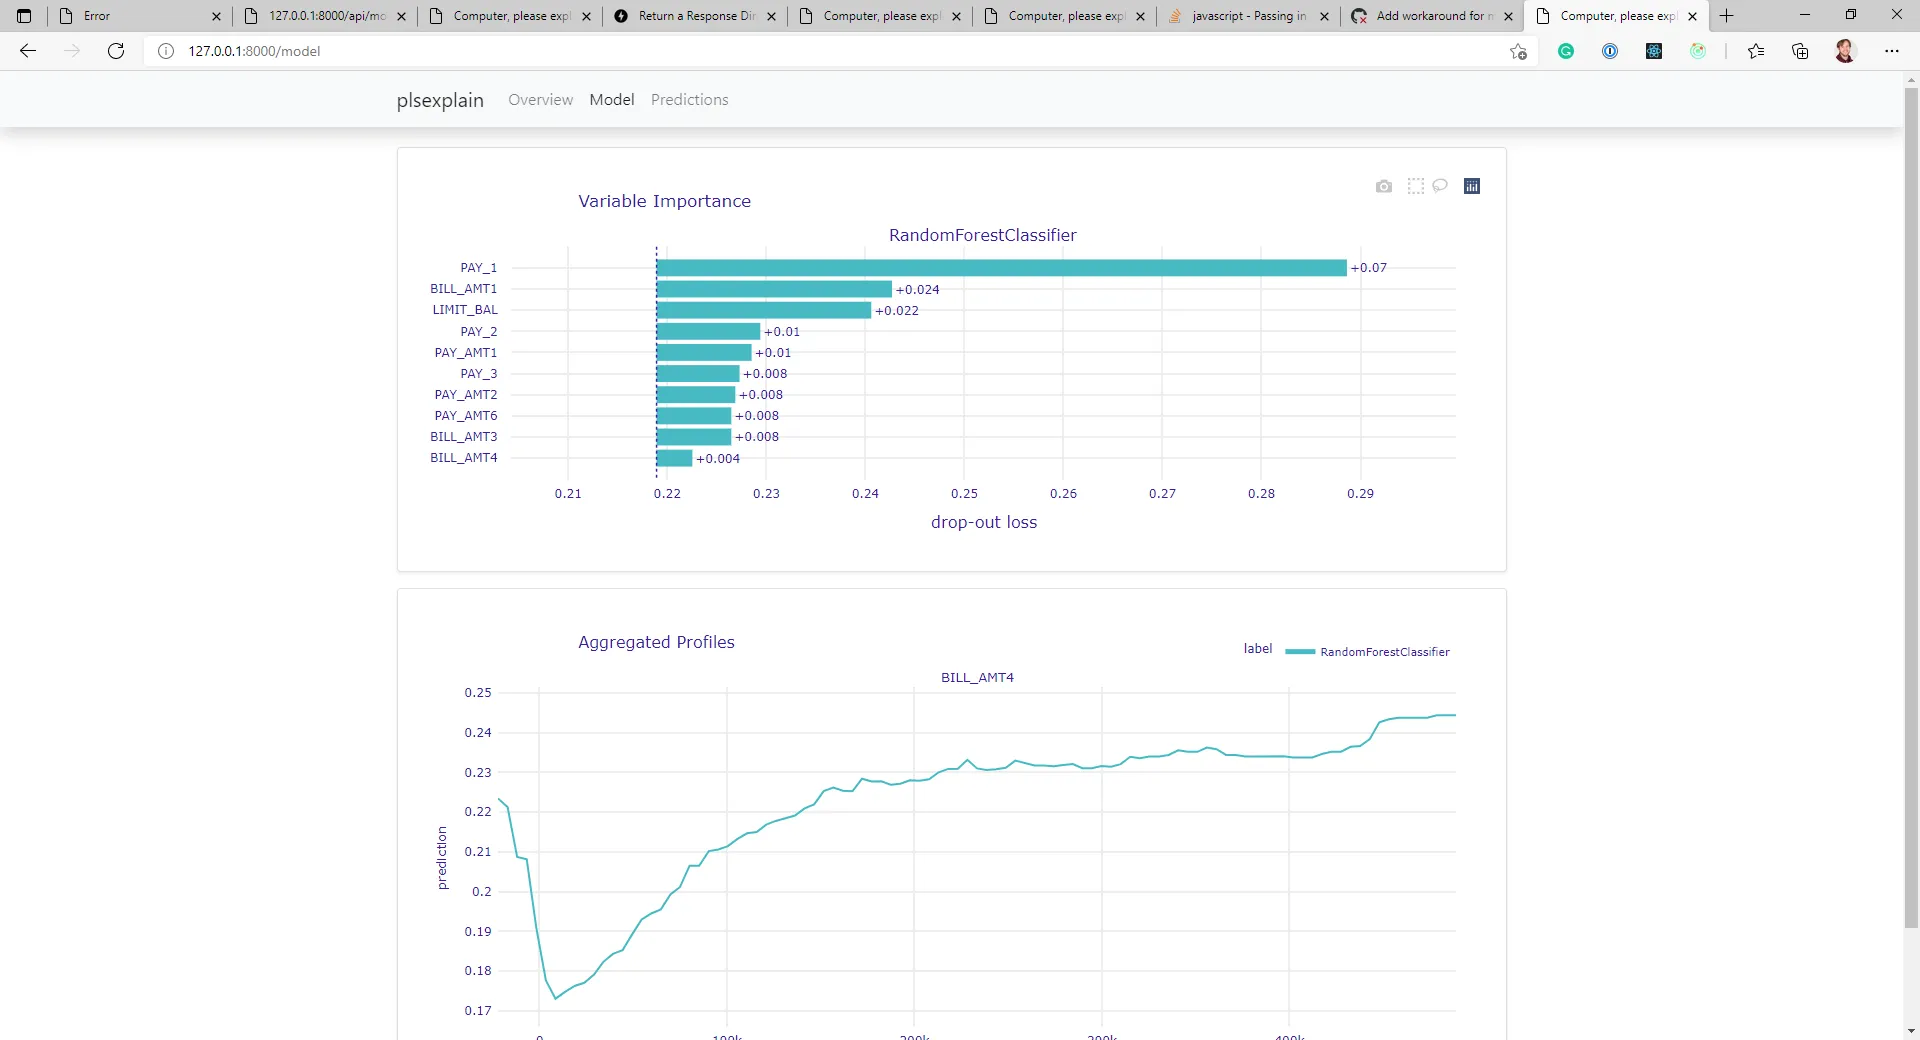Click the RandomForestClassifier subtitle in importance chart
The width and height of the screenshot is (1920, 1040).
click(983, 235)
